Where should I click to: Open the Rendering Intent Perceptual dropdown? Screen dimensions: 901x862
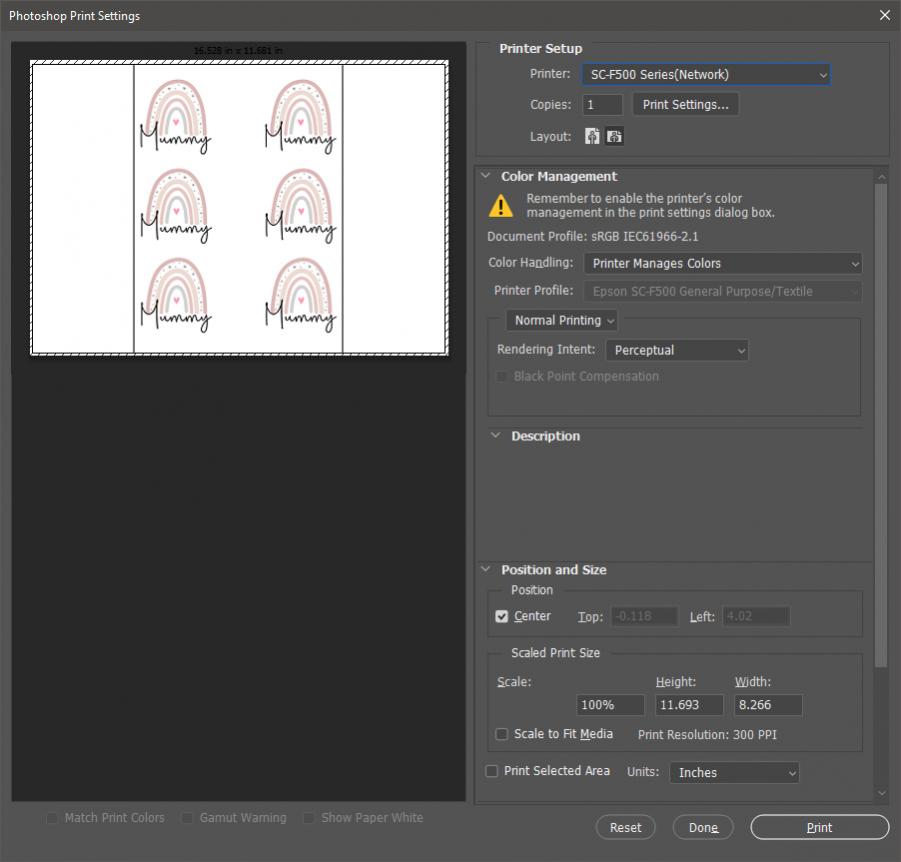click(x=677, y=350)
